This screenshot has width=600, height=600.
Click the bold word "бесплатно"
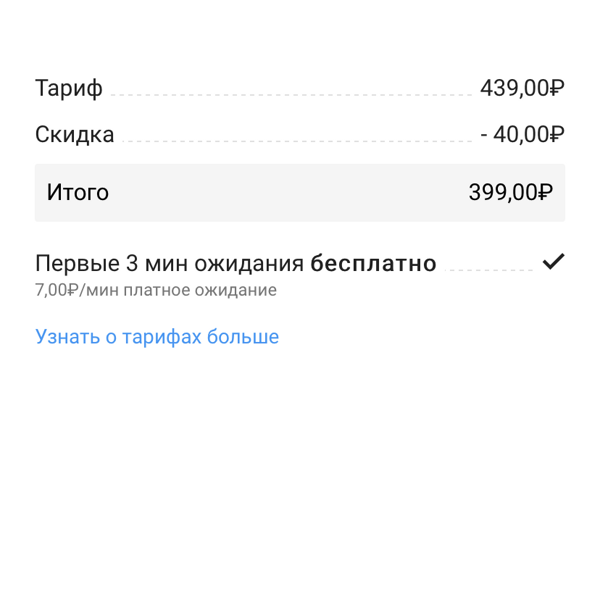click(x=373, y=263)
